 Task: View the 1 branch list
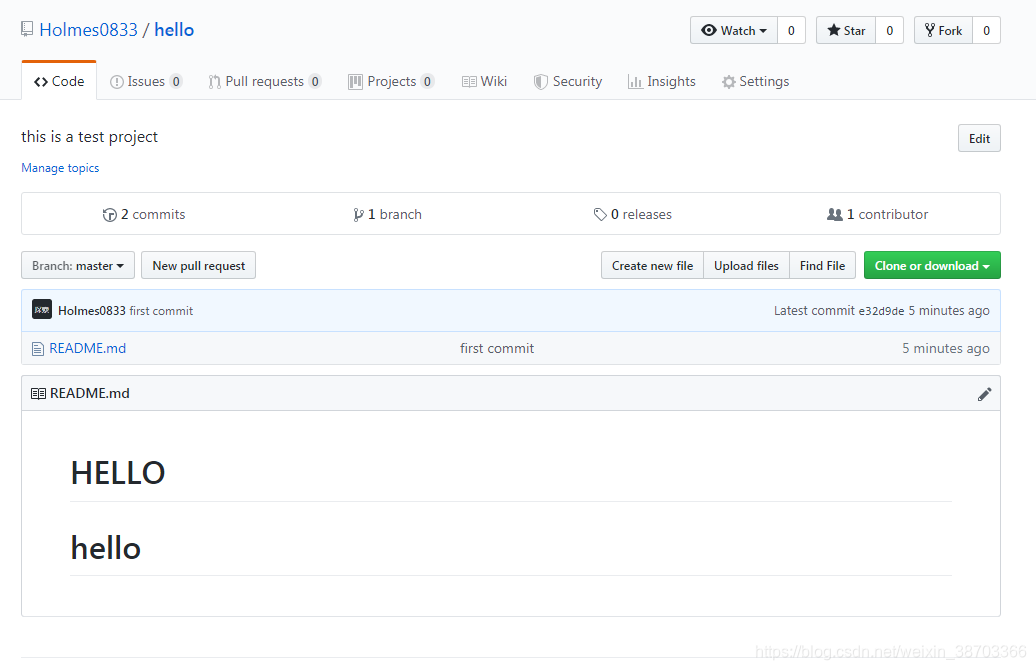[387, 214]
